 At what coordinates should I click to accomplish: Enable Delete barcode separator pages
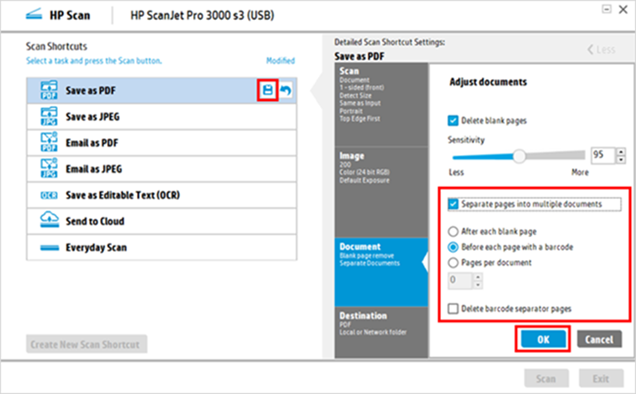(453, 309)
